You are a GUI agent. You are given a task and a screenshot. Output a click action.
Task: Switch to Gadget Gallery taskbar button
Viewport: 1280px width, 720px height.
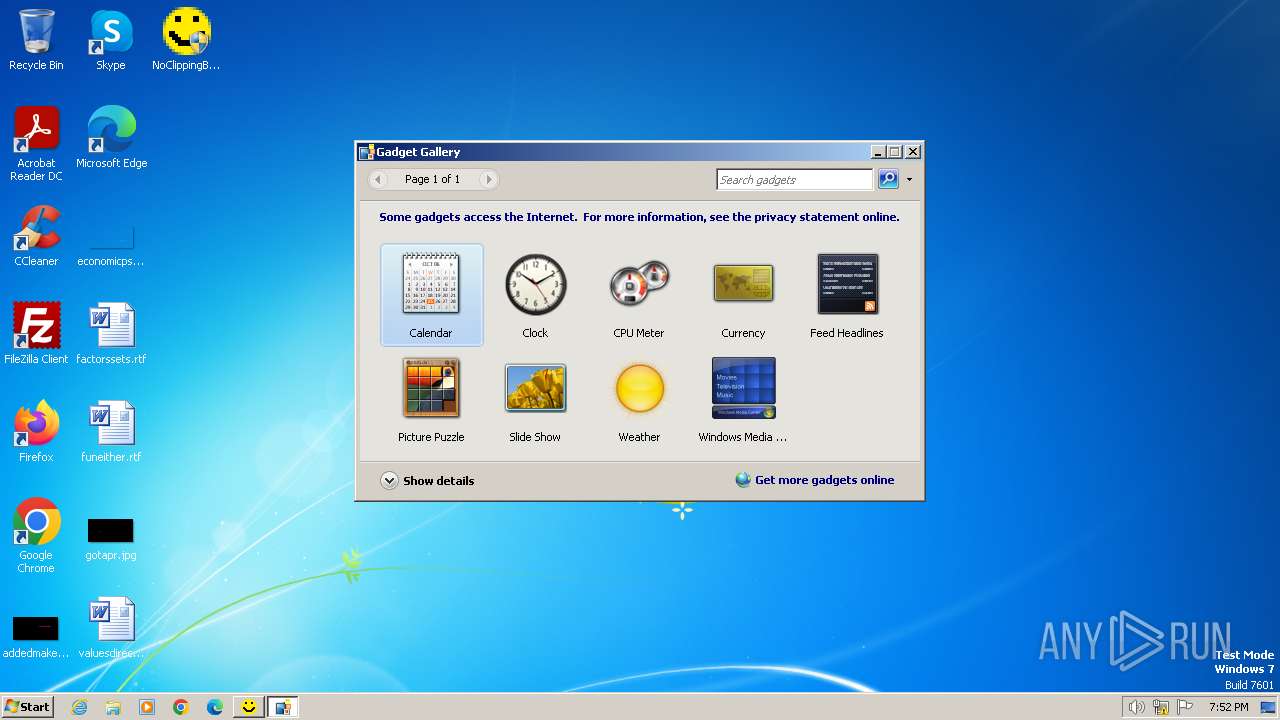283,707
